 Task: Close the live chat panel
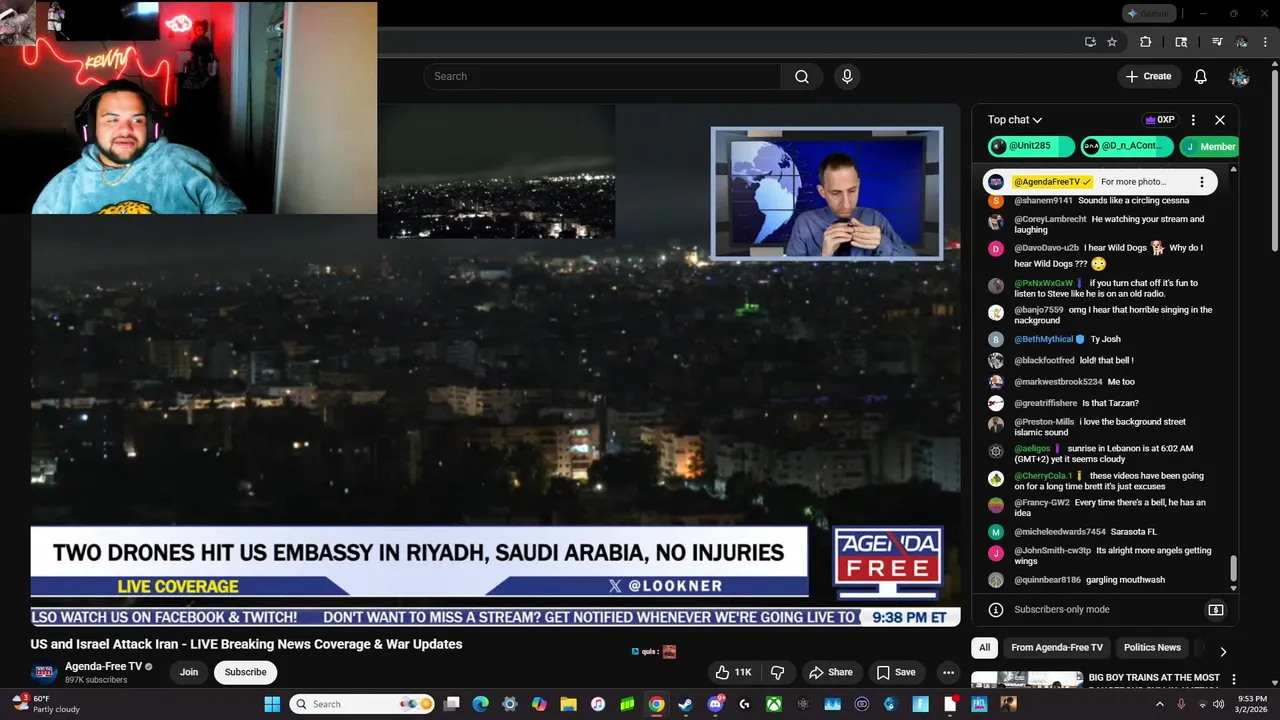point(1220,120)
